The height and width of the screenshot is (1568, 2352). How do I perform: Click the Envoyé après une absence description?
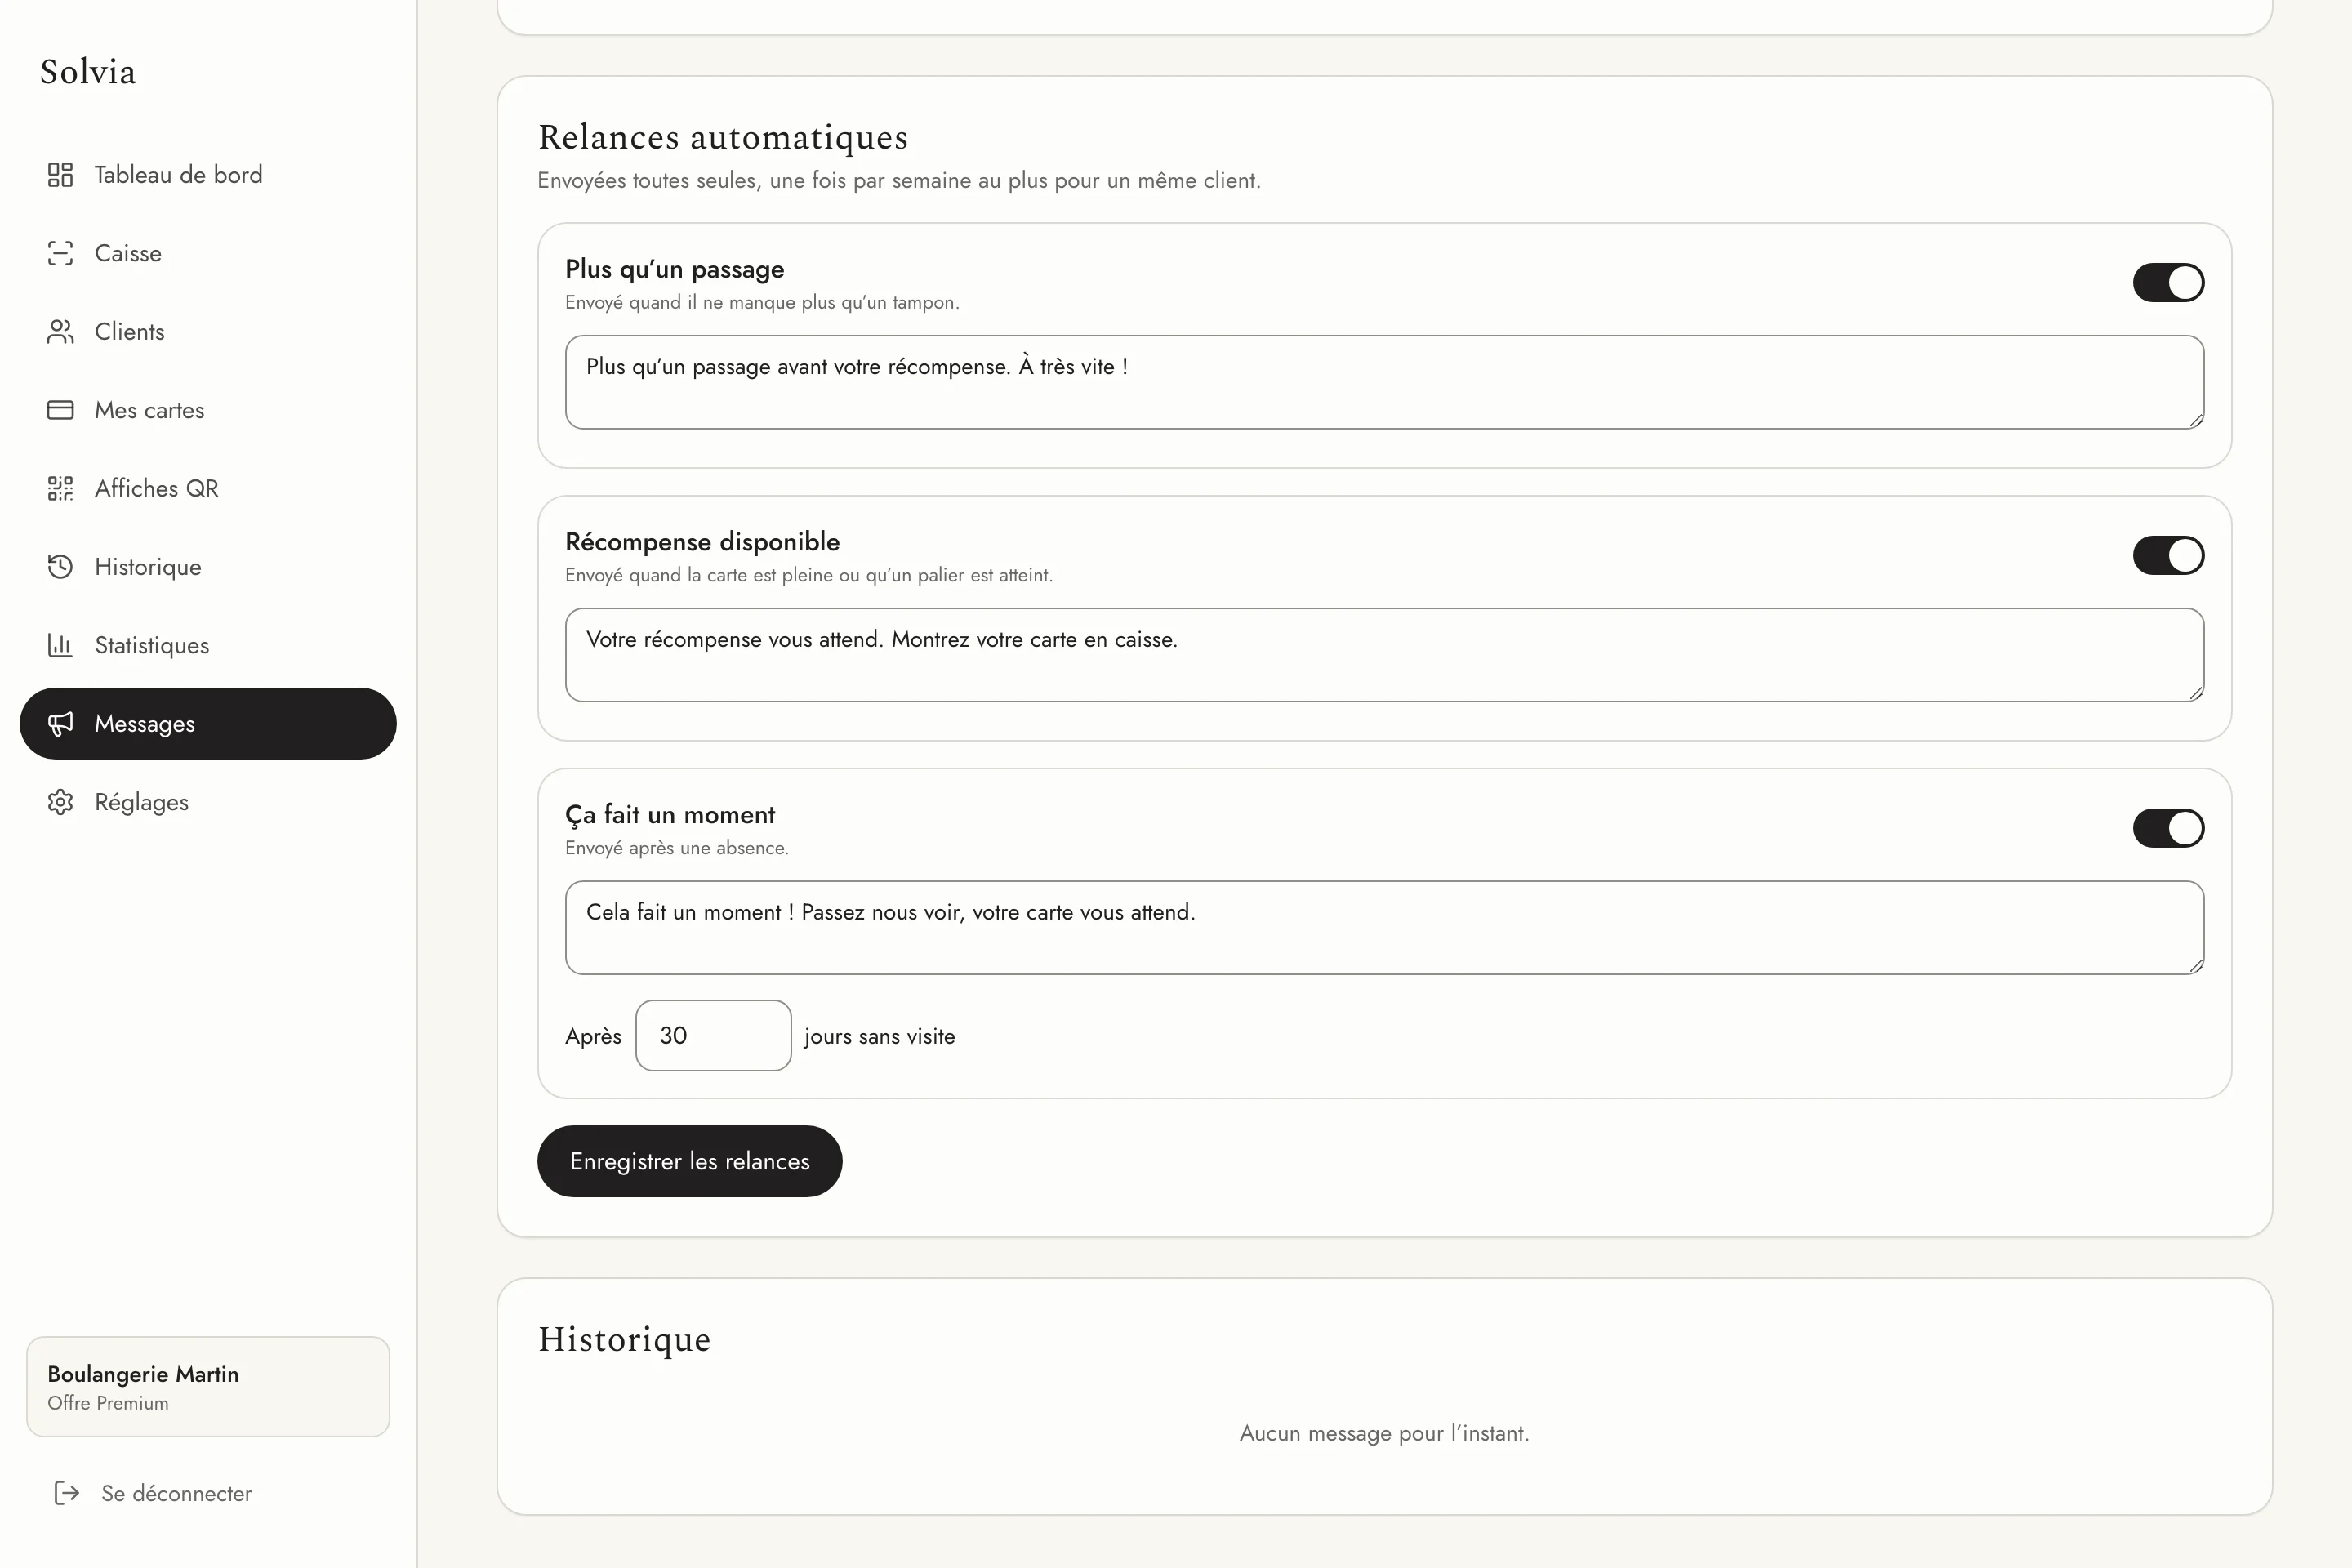coord(677,848)
